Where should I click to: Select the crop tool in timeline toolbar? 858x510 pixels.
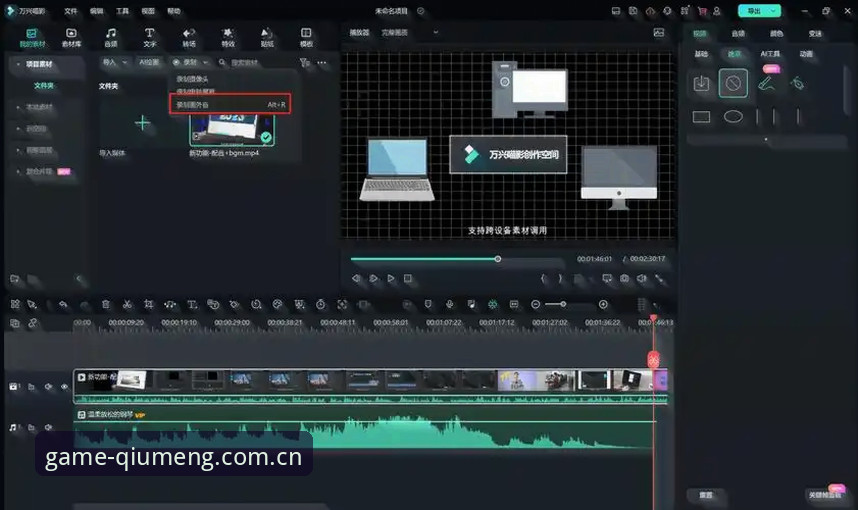(x=148, y=304)
